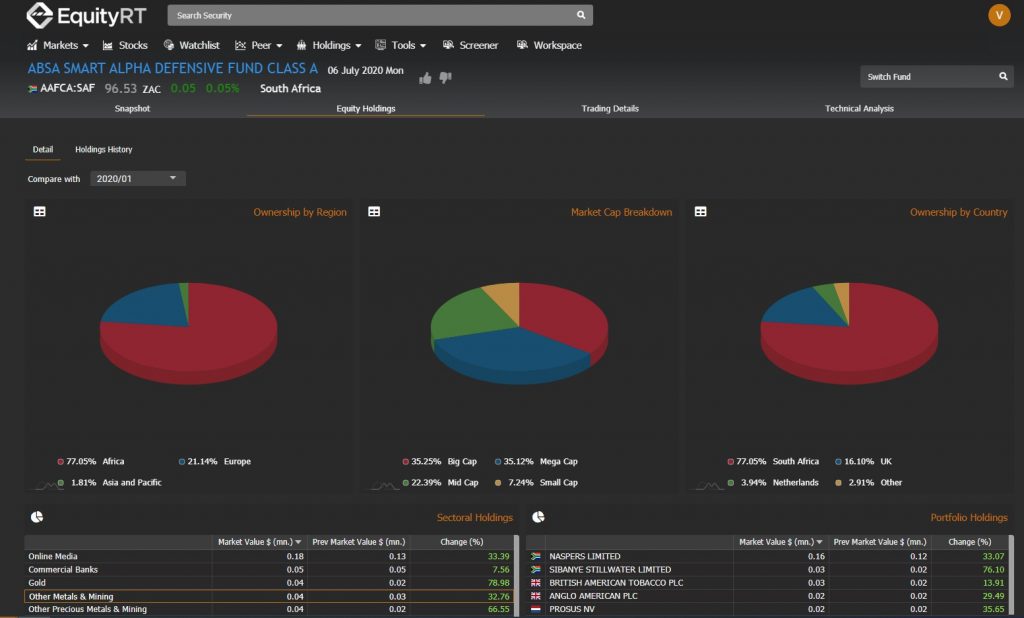Click the thumbs down icon
This screenshot has height=618, width=1024.
point(445,78)
